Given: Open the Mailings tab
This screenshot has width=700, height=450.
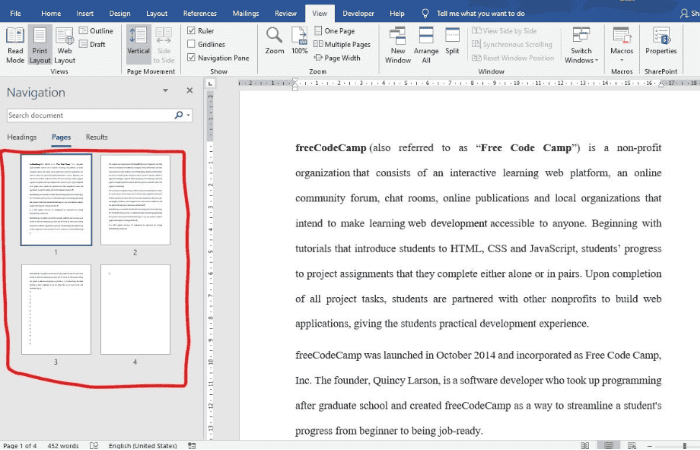Looking at the screenshot, I should [x=246, y=13].
